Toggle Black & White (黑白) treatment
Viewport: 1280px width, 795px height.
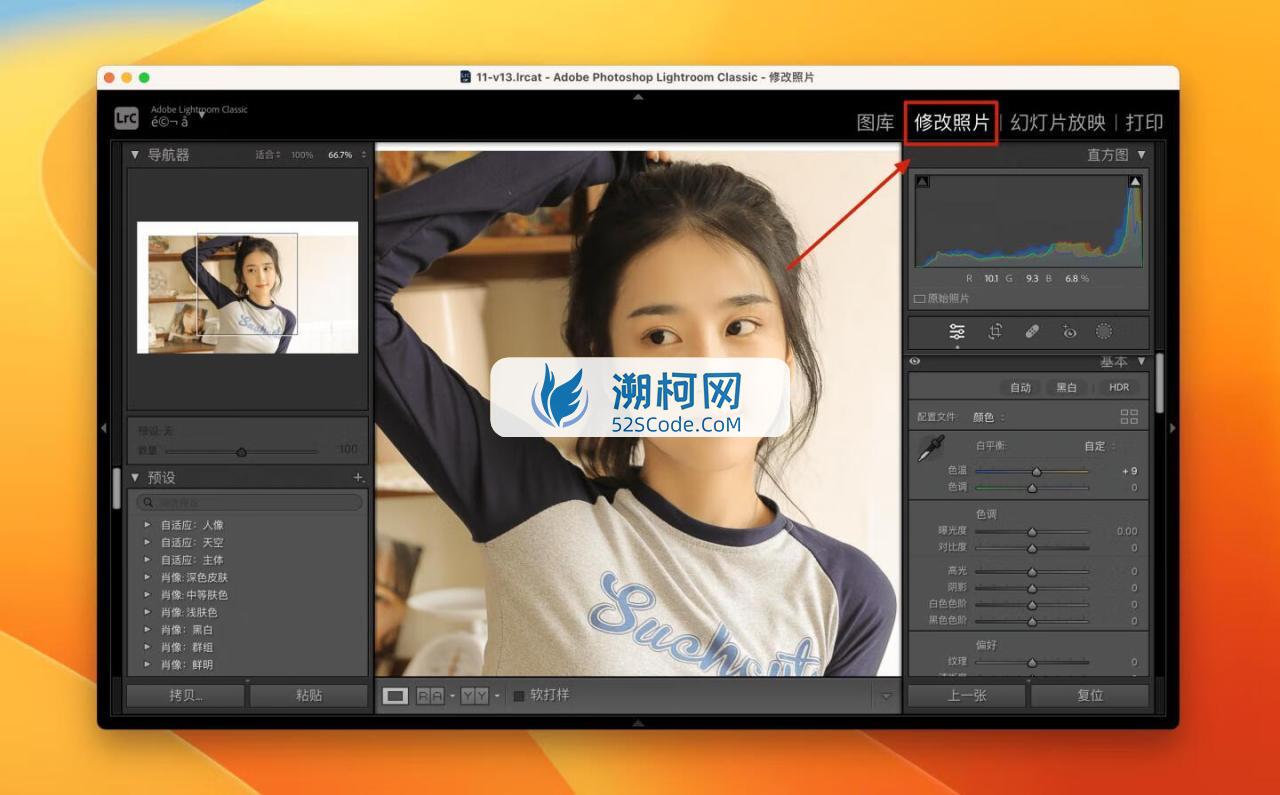point(1067,387)
